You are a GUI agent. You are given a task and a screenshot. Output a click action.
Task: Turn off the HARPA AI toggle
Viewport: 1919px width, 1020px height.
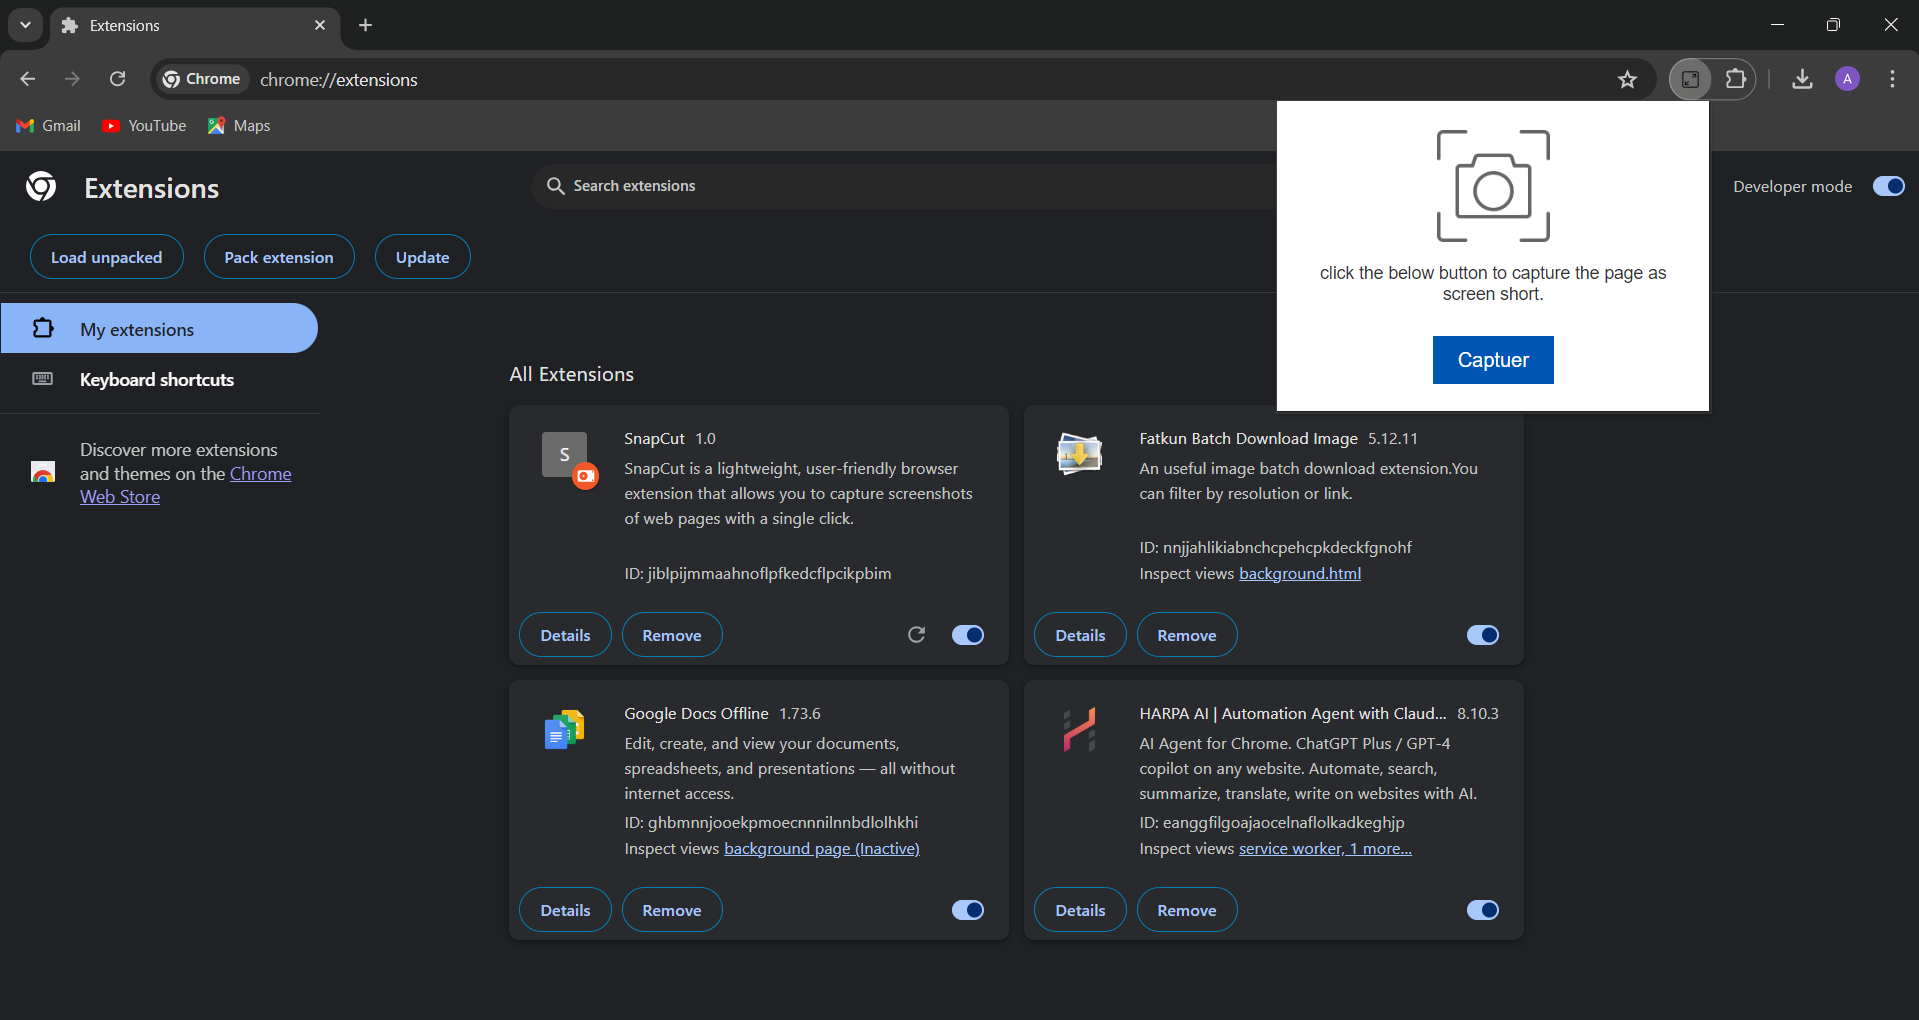[x=1483, y=910]
